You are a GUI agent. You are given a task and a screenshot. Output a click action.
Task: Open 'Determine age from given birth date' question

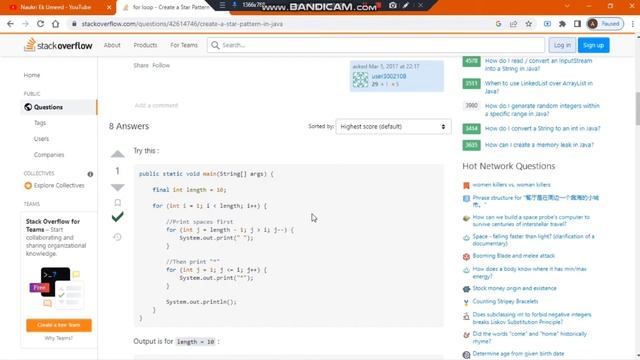[518, 353]
